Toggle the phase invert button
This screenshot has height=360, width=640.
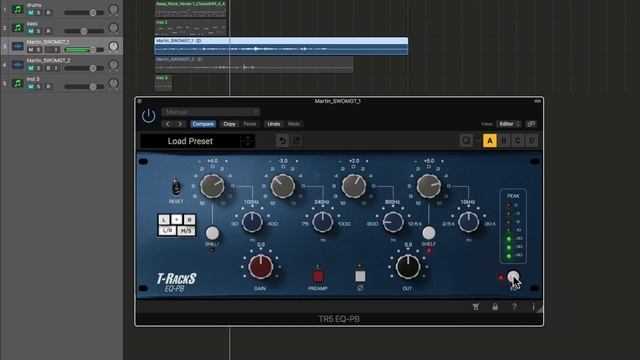click(360, 276)
